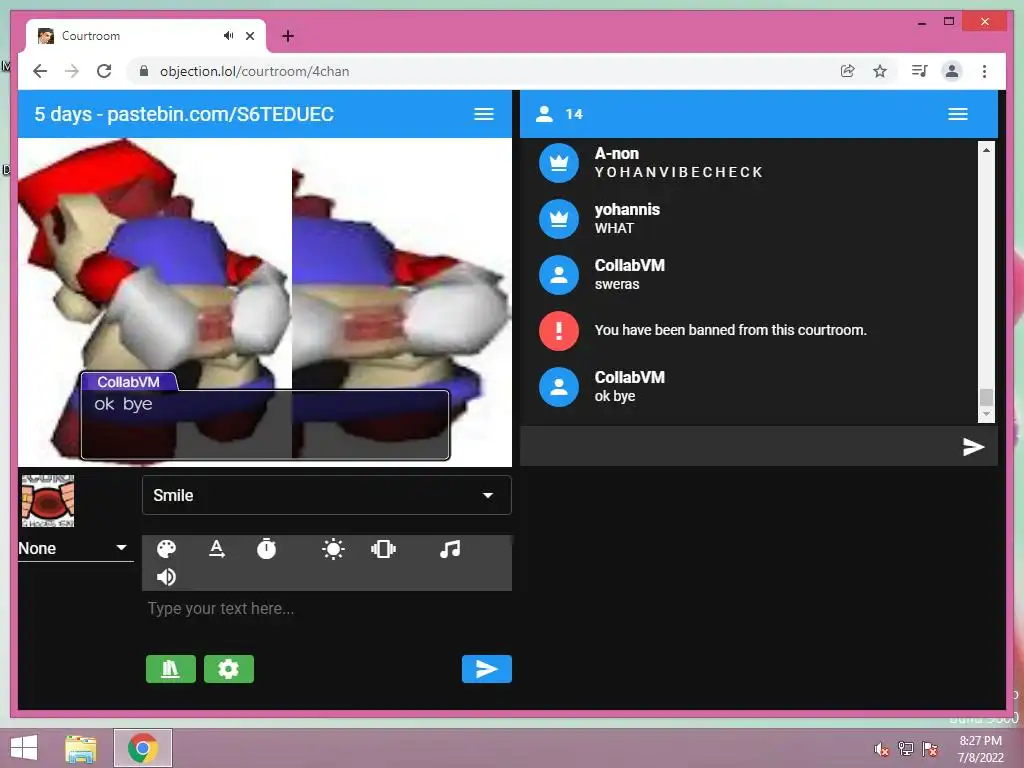Open the text speed tool icon
1024x768 pixels.
coord(217,549)
